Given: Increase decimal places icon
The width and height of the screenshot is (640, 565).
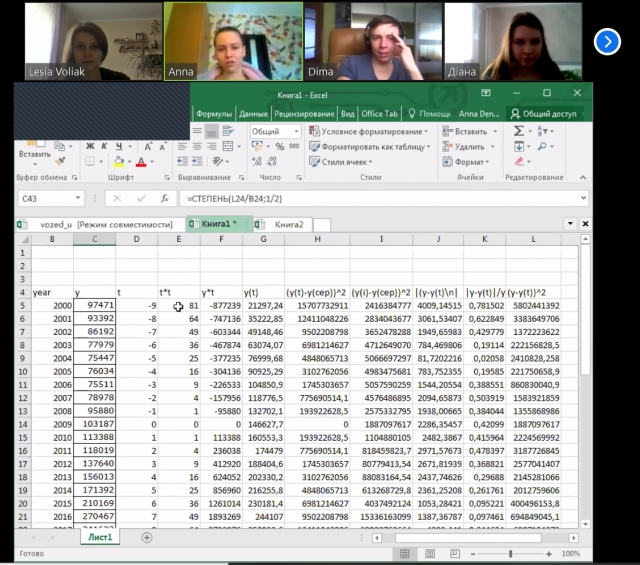Looking at the screenshot, I should (x=257, y=162).
